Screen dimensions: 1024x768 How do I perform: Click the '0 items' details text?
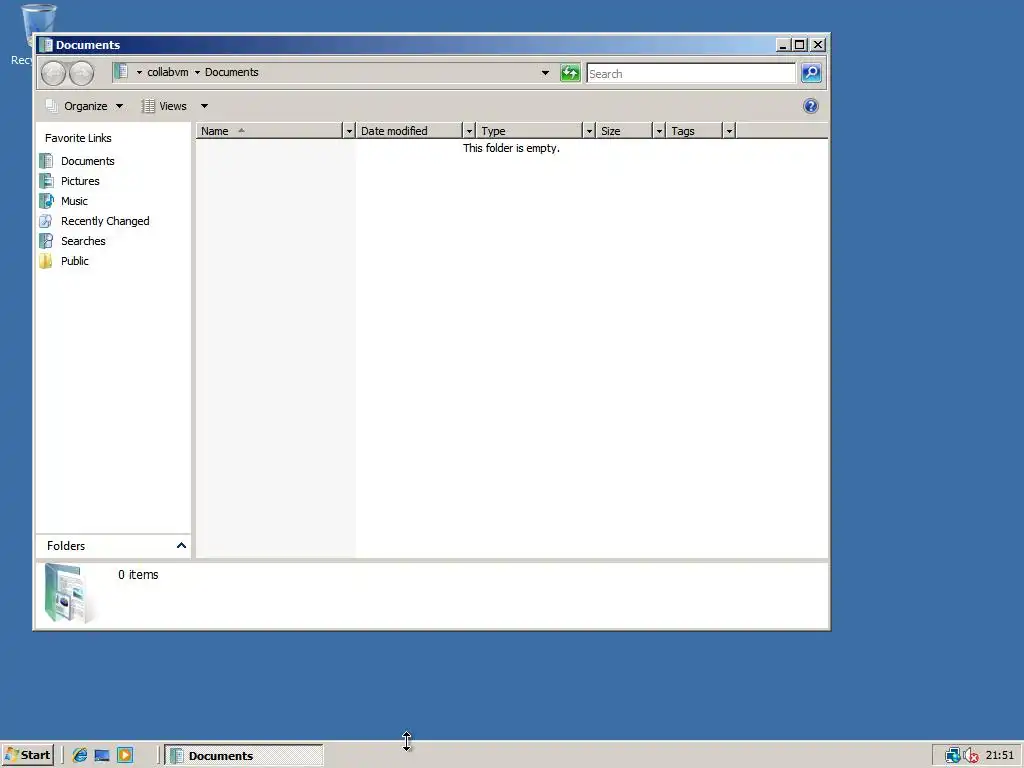[x=138, y=575]
